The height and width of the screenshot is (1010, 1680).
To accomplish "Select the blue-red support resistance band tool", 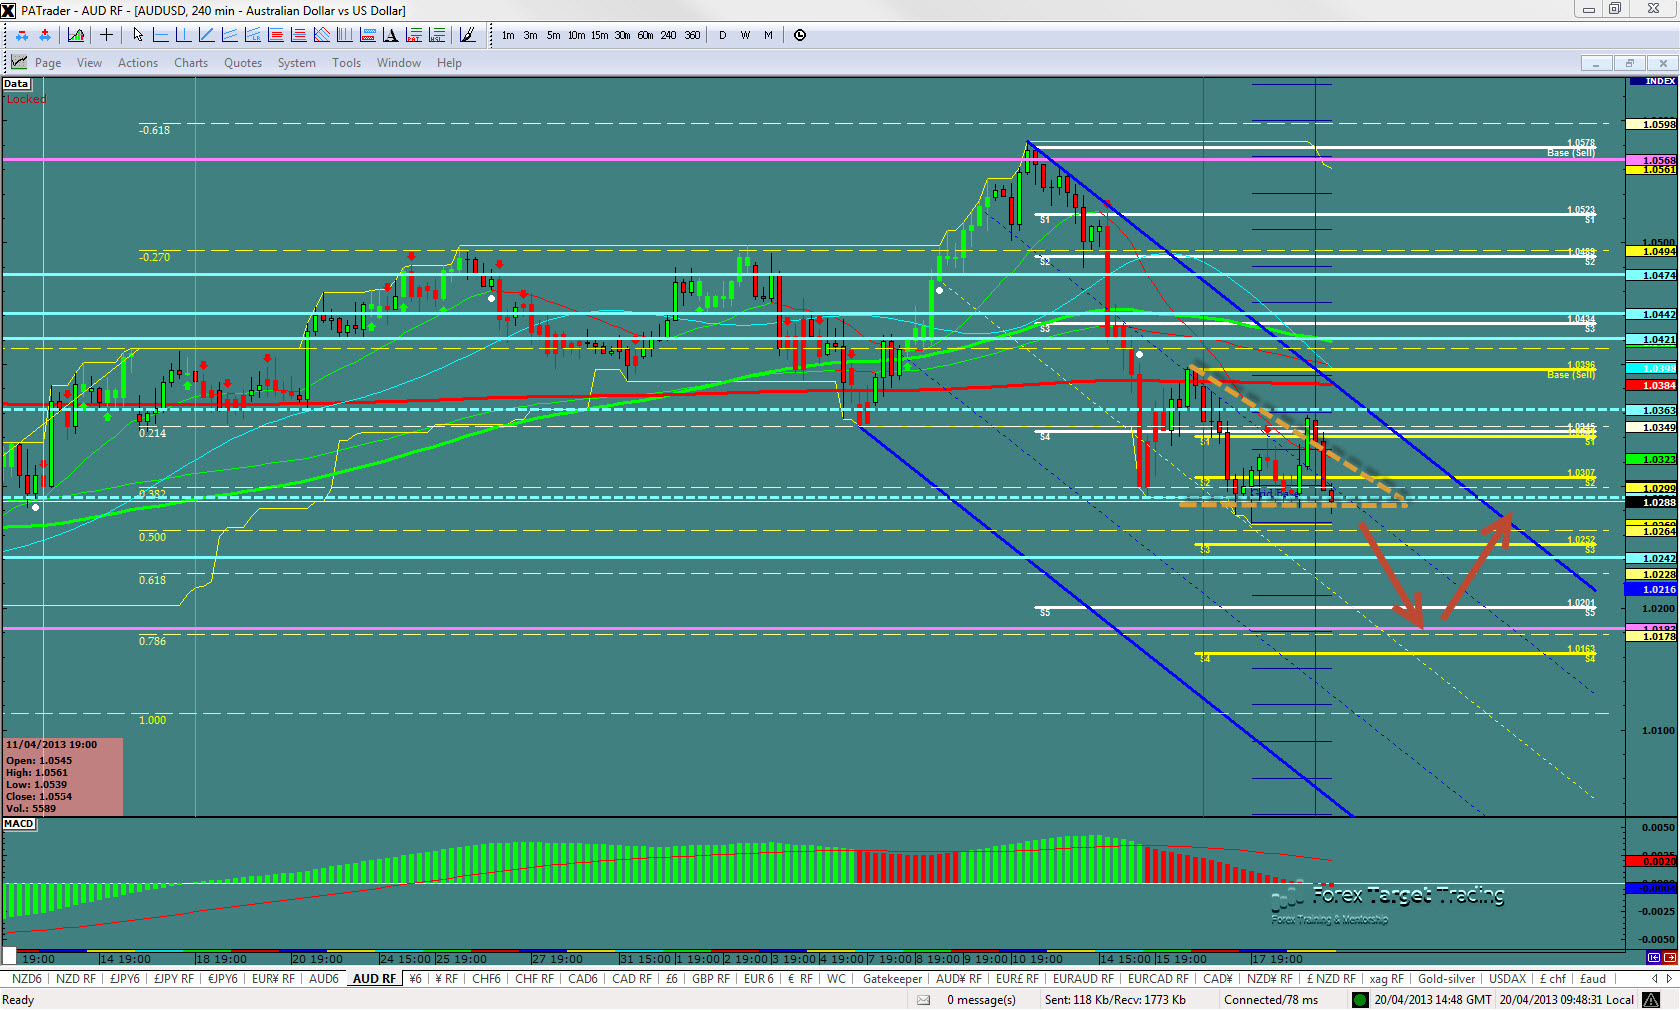I will click(367, 35).
